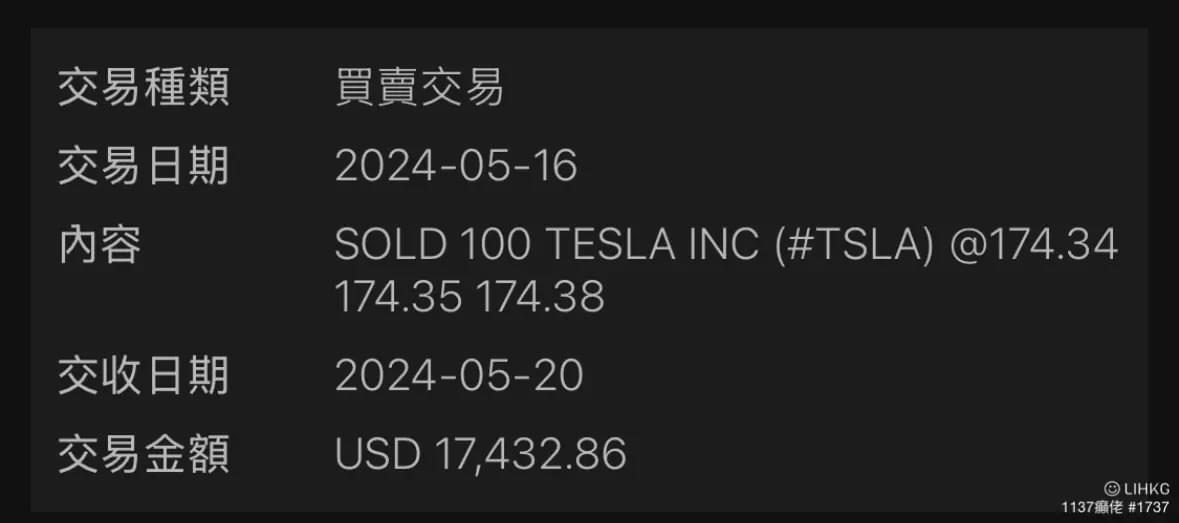Click the LIHKG smiley logo icon
The height and width of the screenshot is (523, 1179).
pos(1110,490)
